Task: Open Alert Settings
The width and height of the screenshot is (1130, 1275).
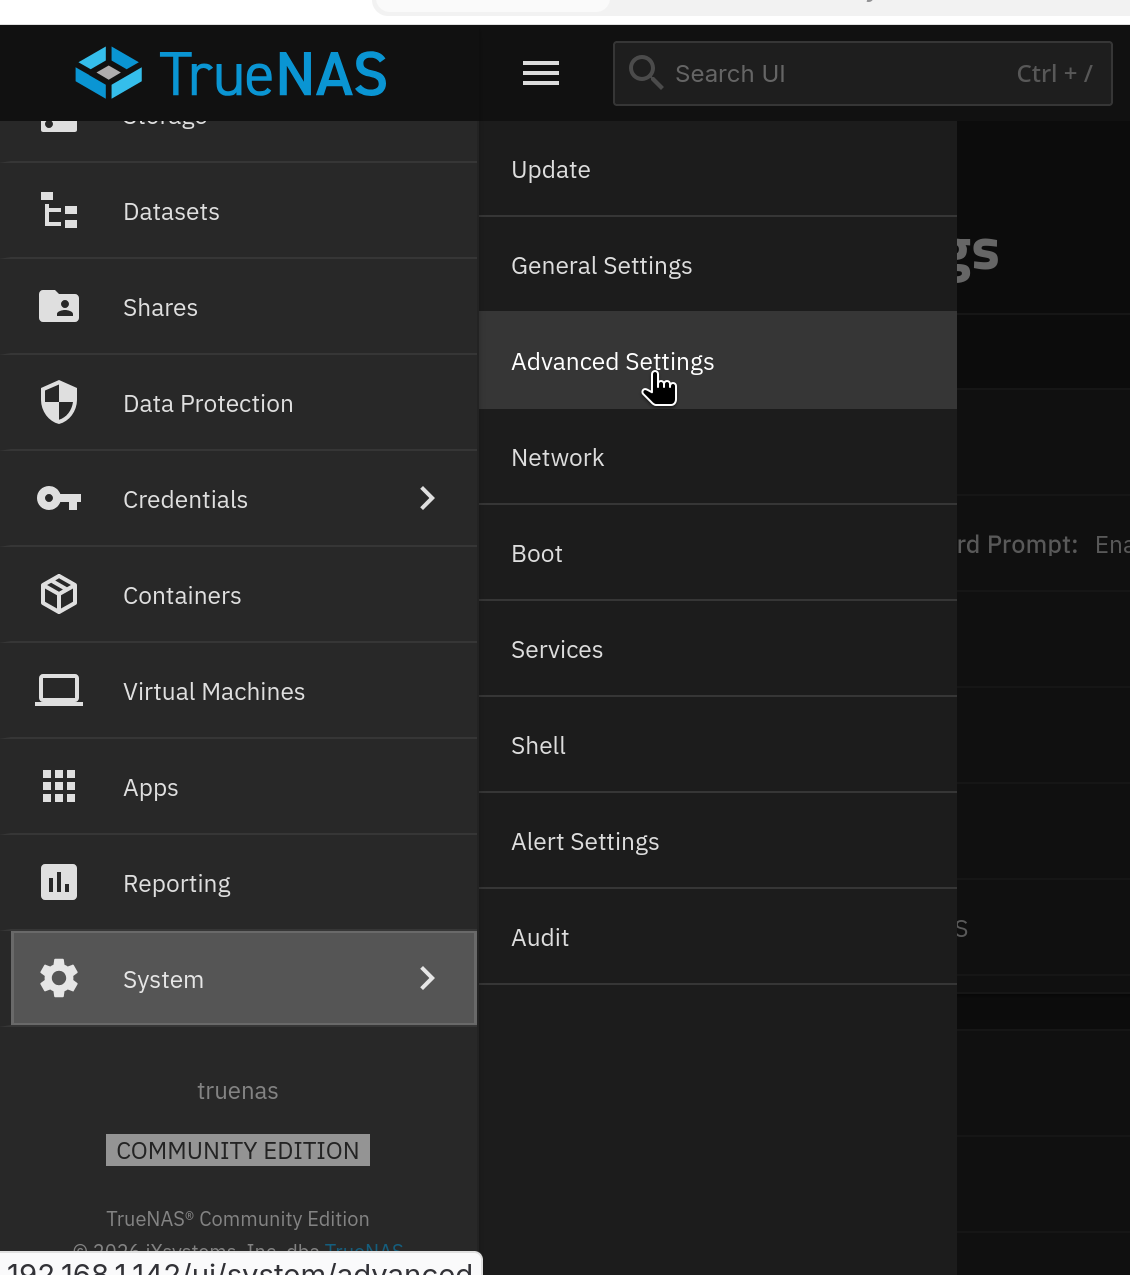Action: [x=718, y=841]
